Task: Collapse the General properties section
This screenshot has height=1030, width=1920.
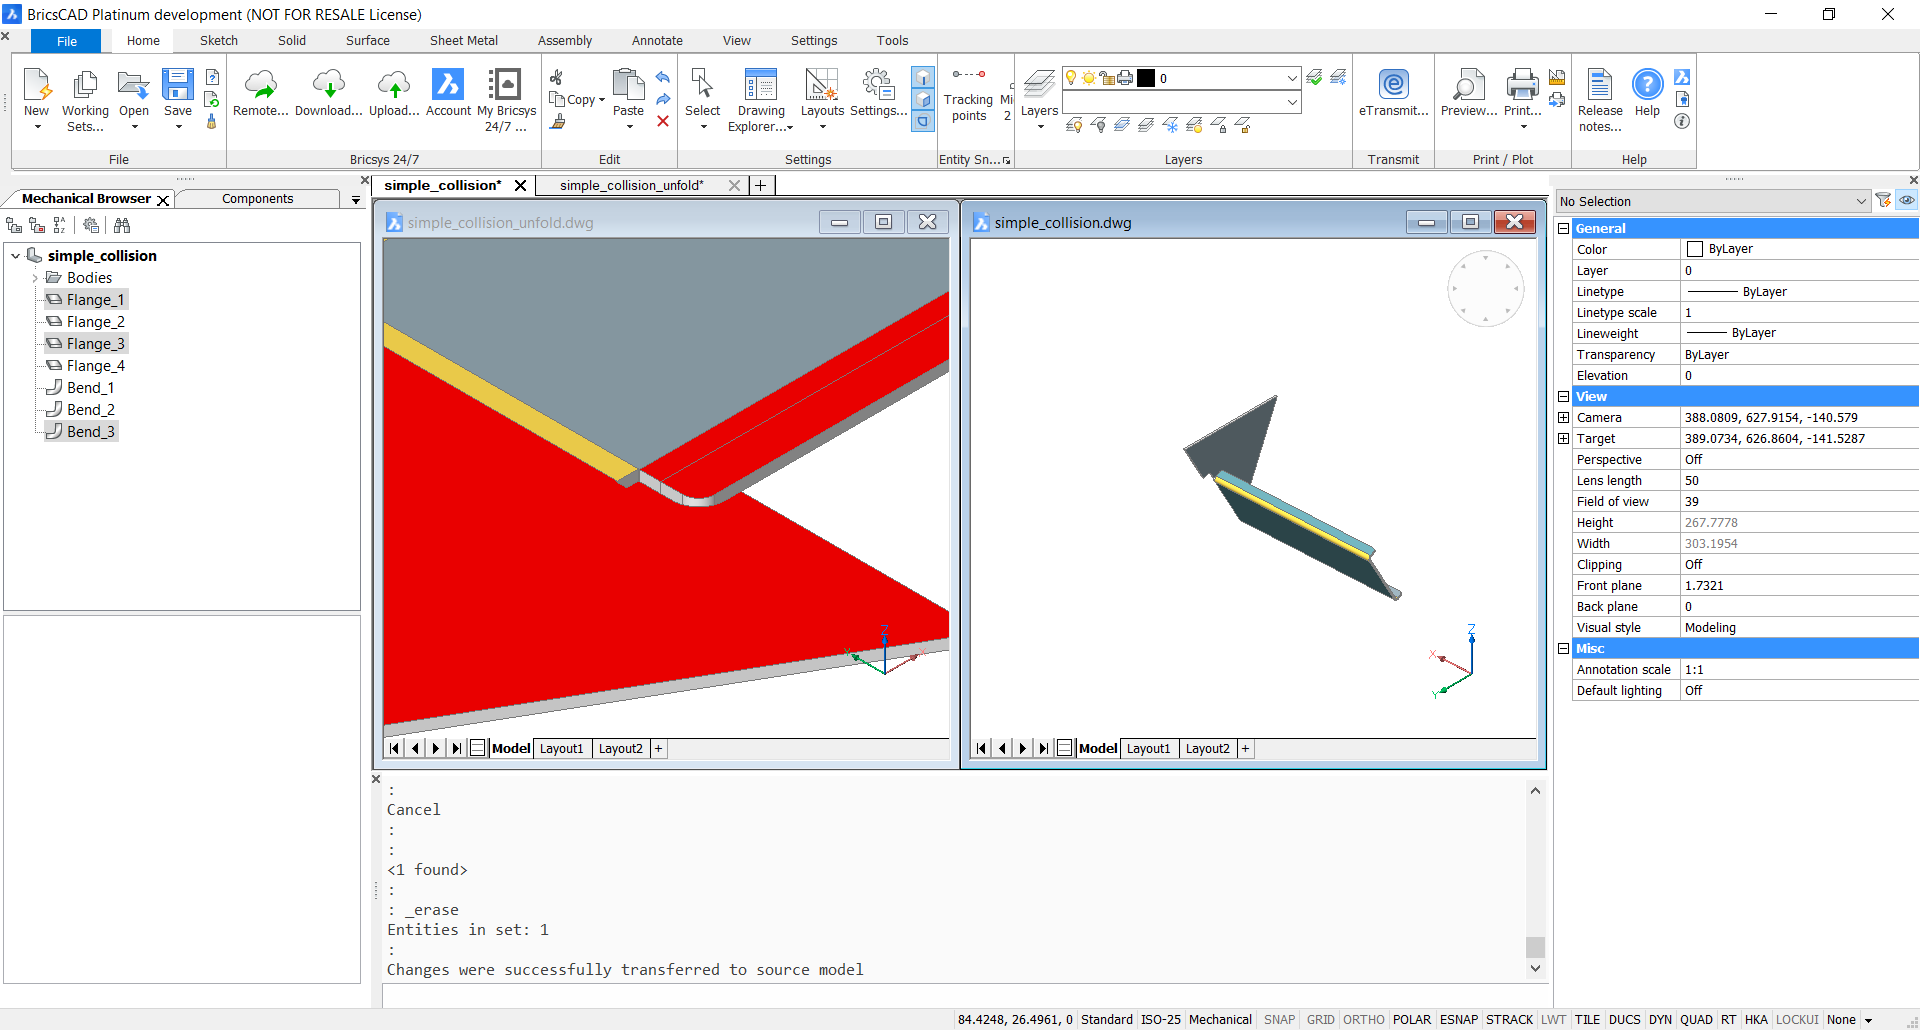Action: [1563, 228]
